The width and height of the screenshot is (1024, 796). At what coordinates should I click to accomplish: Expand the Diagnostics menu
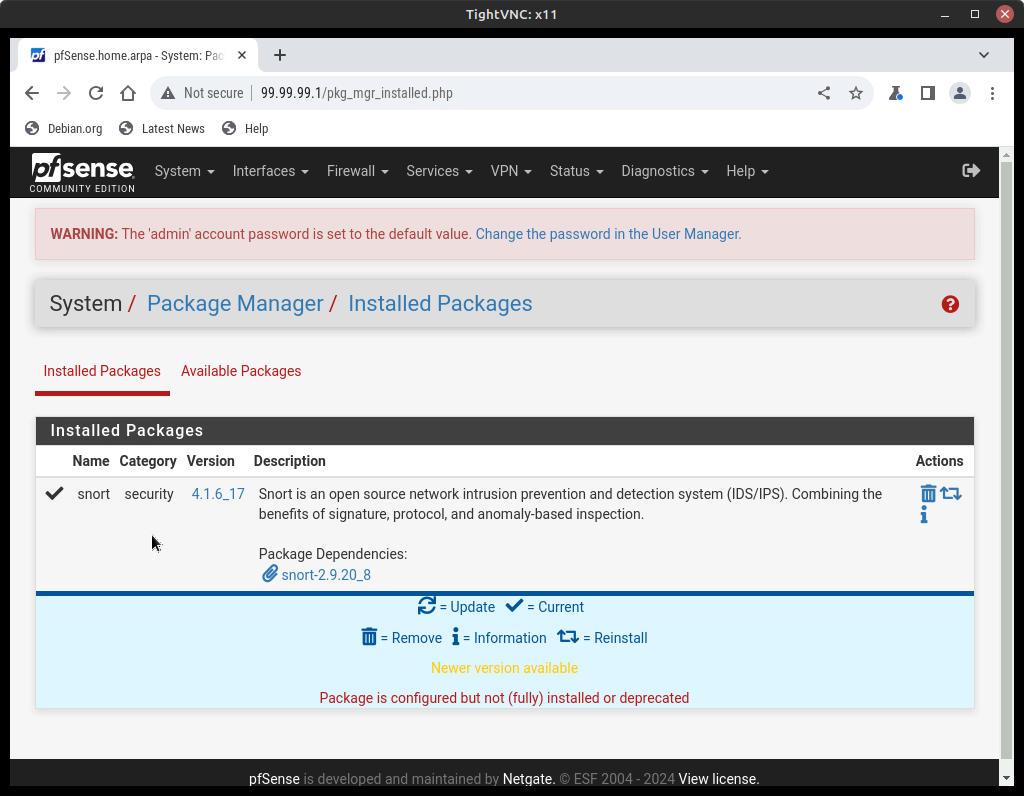pos(664,171)
